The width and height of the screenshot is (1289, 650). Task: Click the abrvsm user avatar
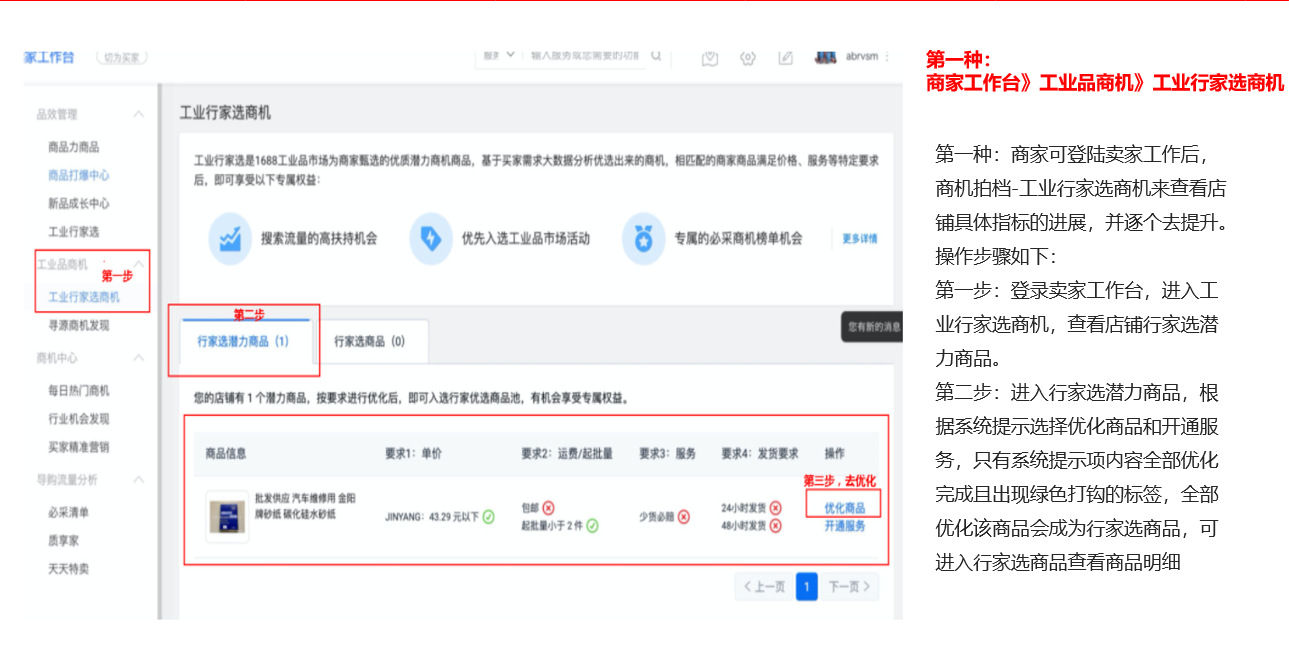[826, 57]
